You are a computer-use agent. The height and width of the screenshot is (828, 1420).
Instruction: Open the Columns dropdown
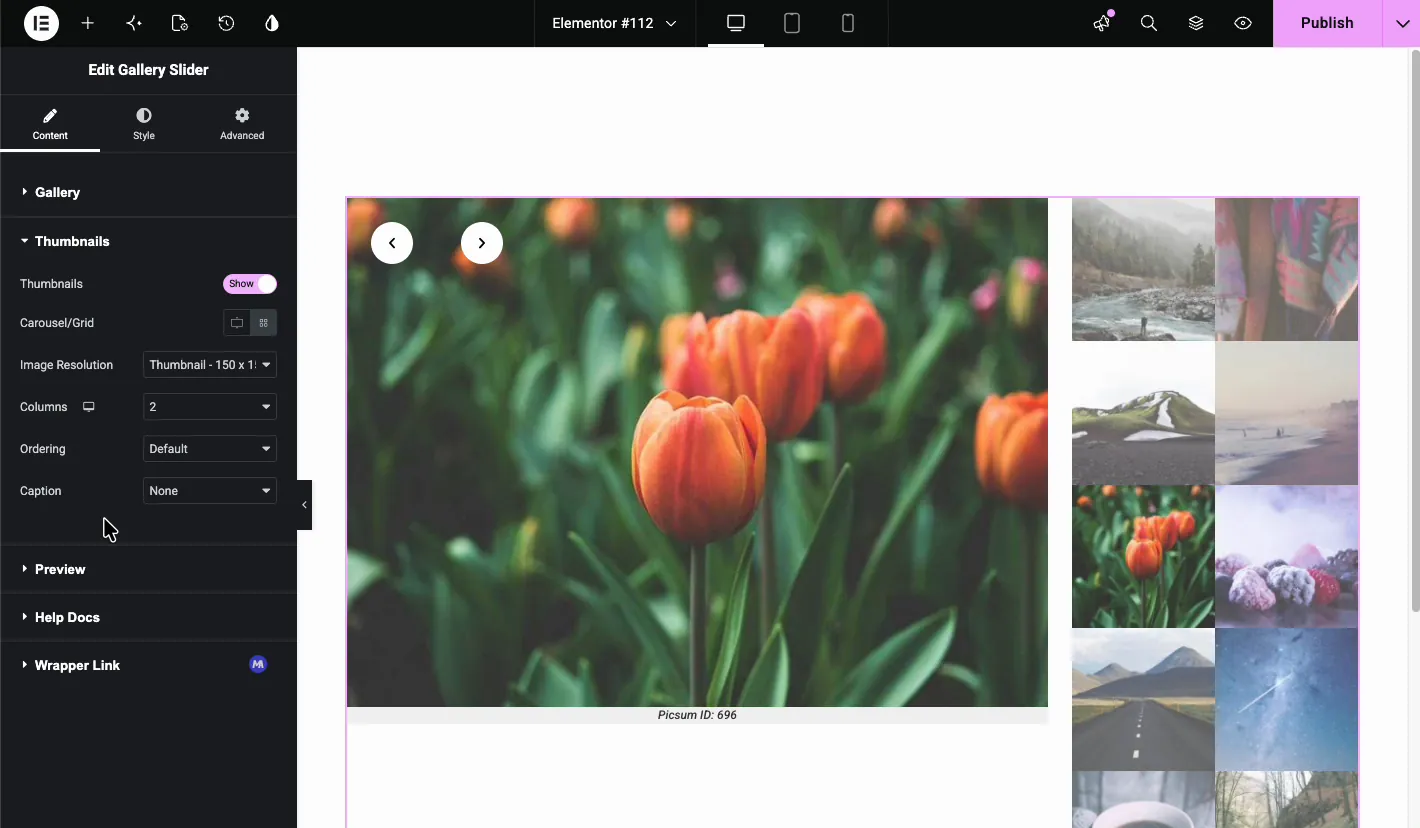tap(210, 407)
